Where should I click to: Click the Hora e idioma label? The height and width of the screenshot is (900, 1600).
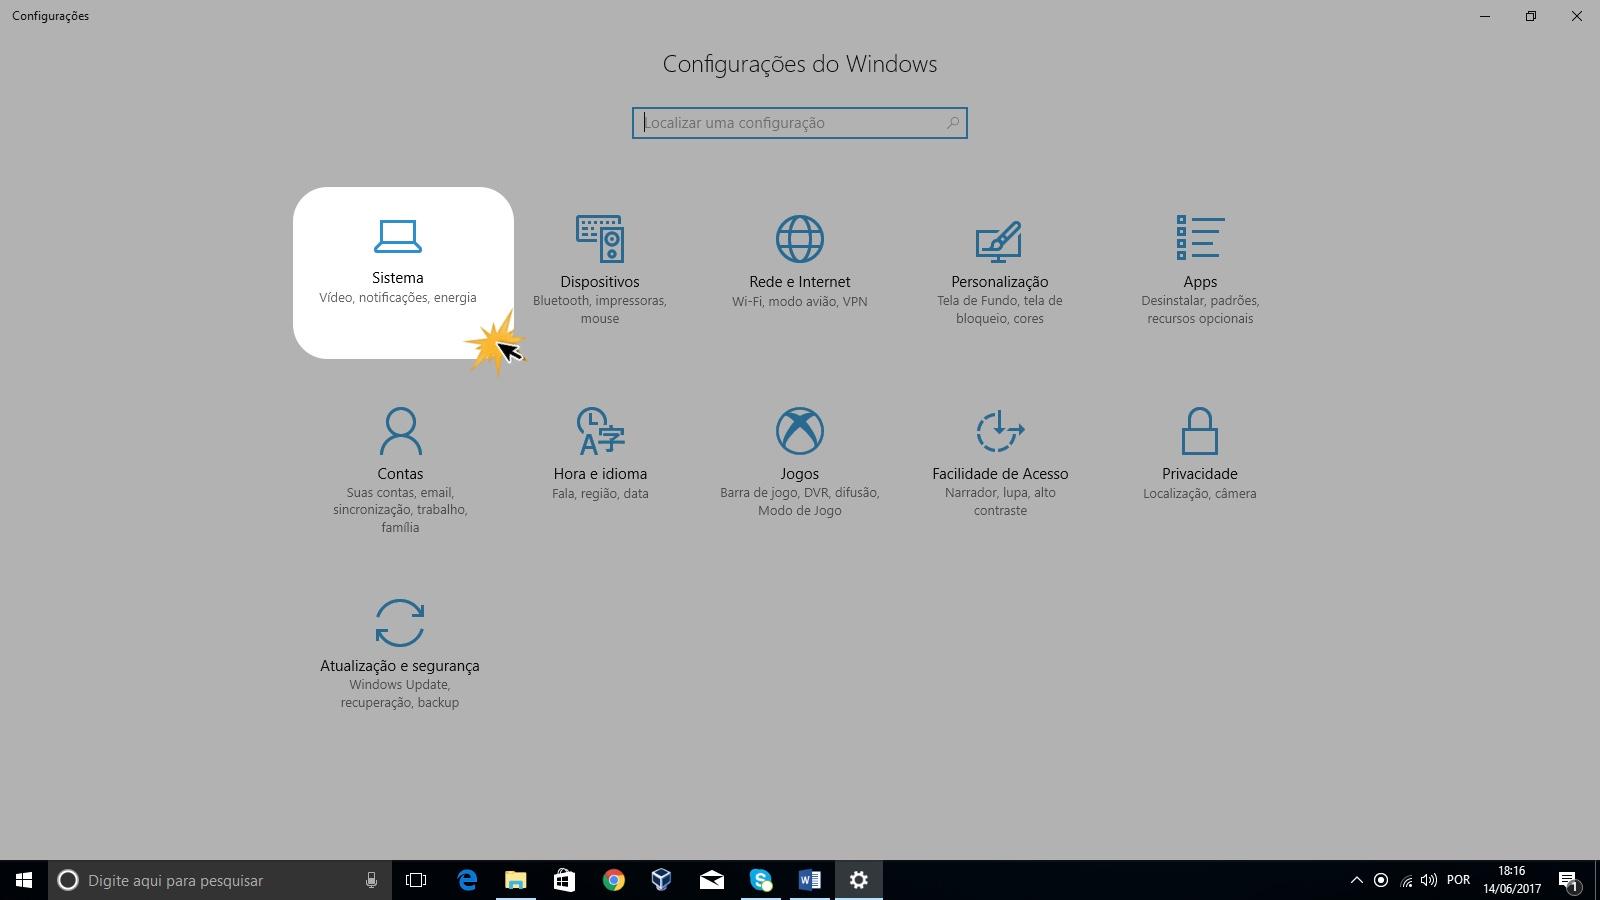pos(600,474)
